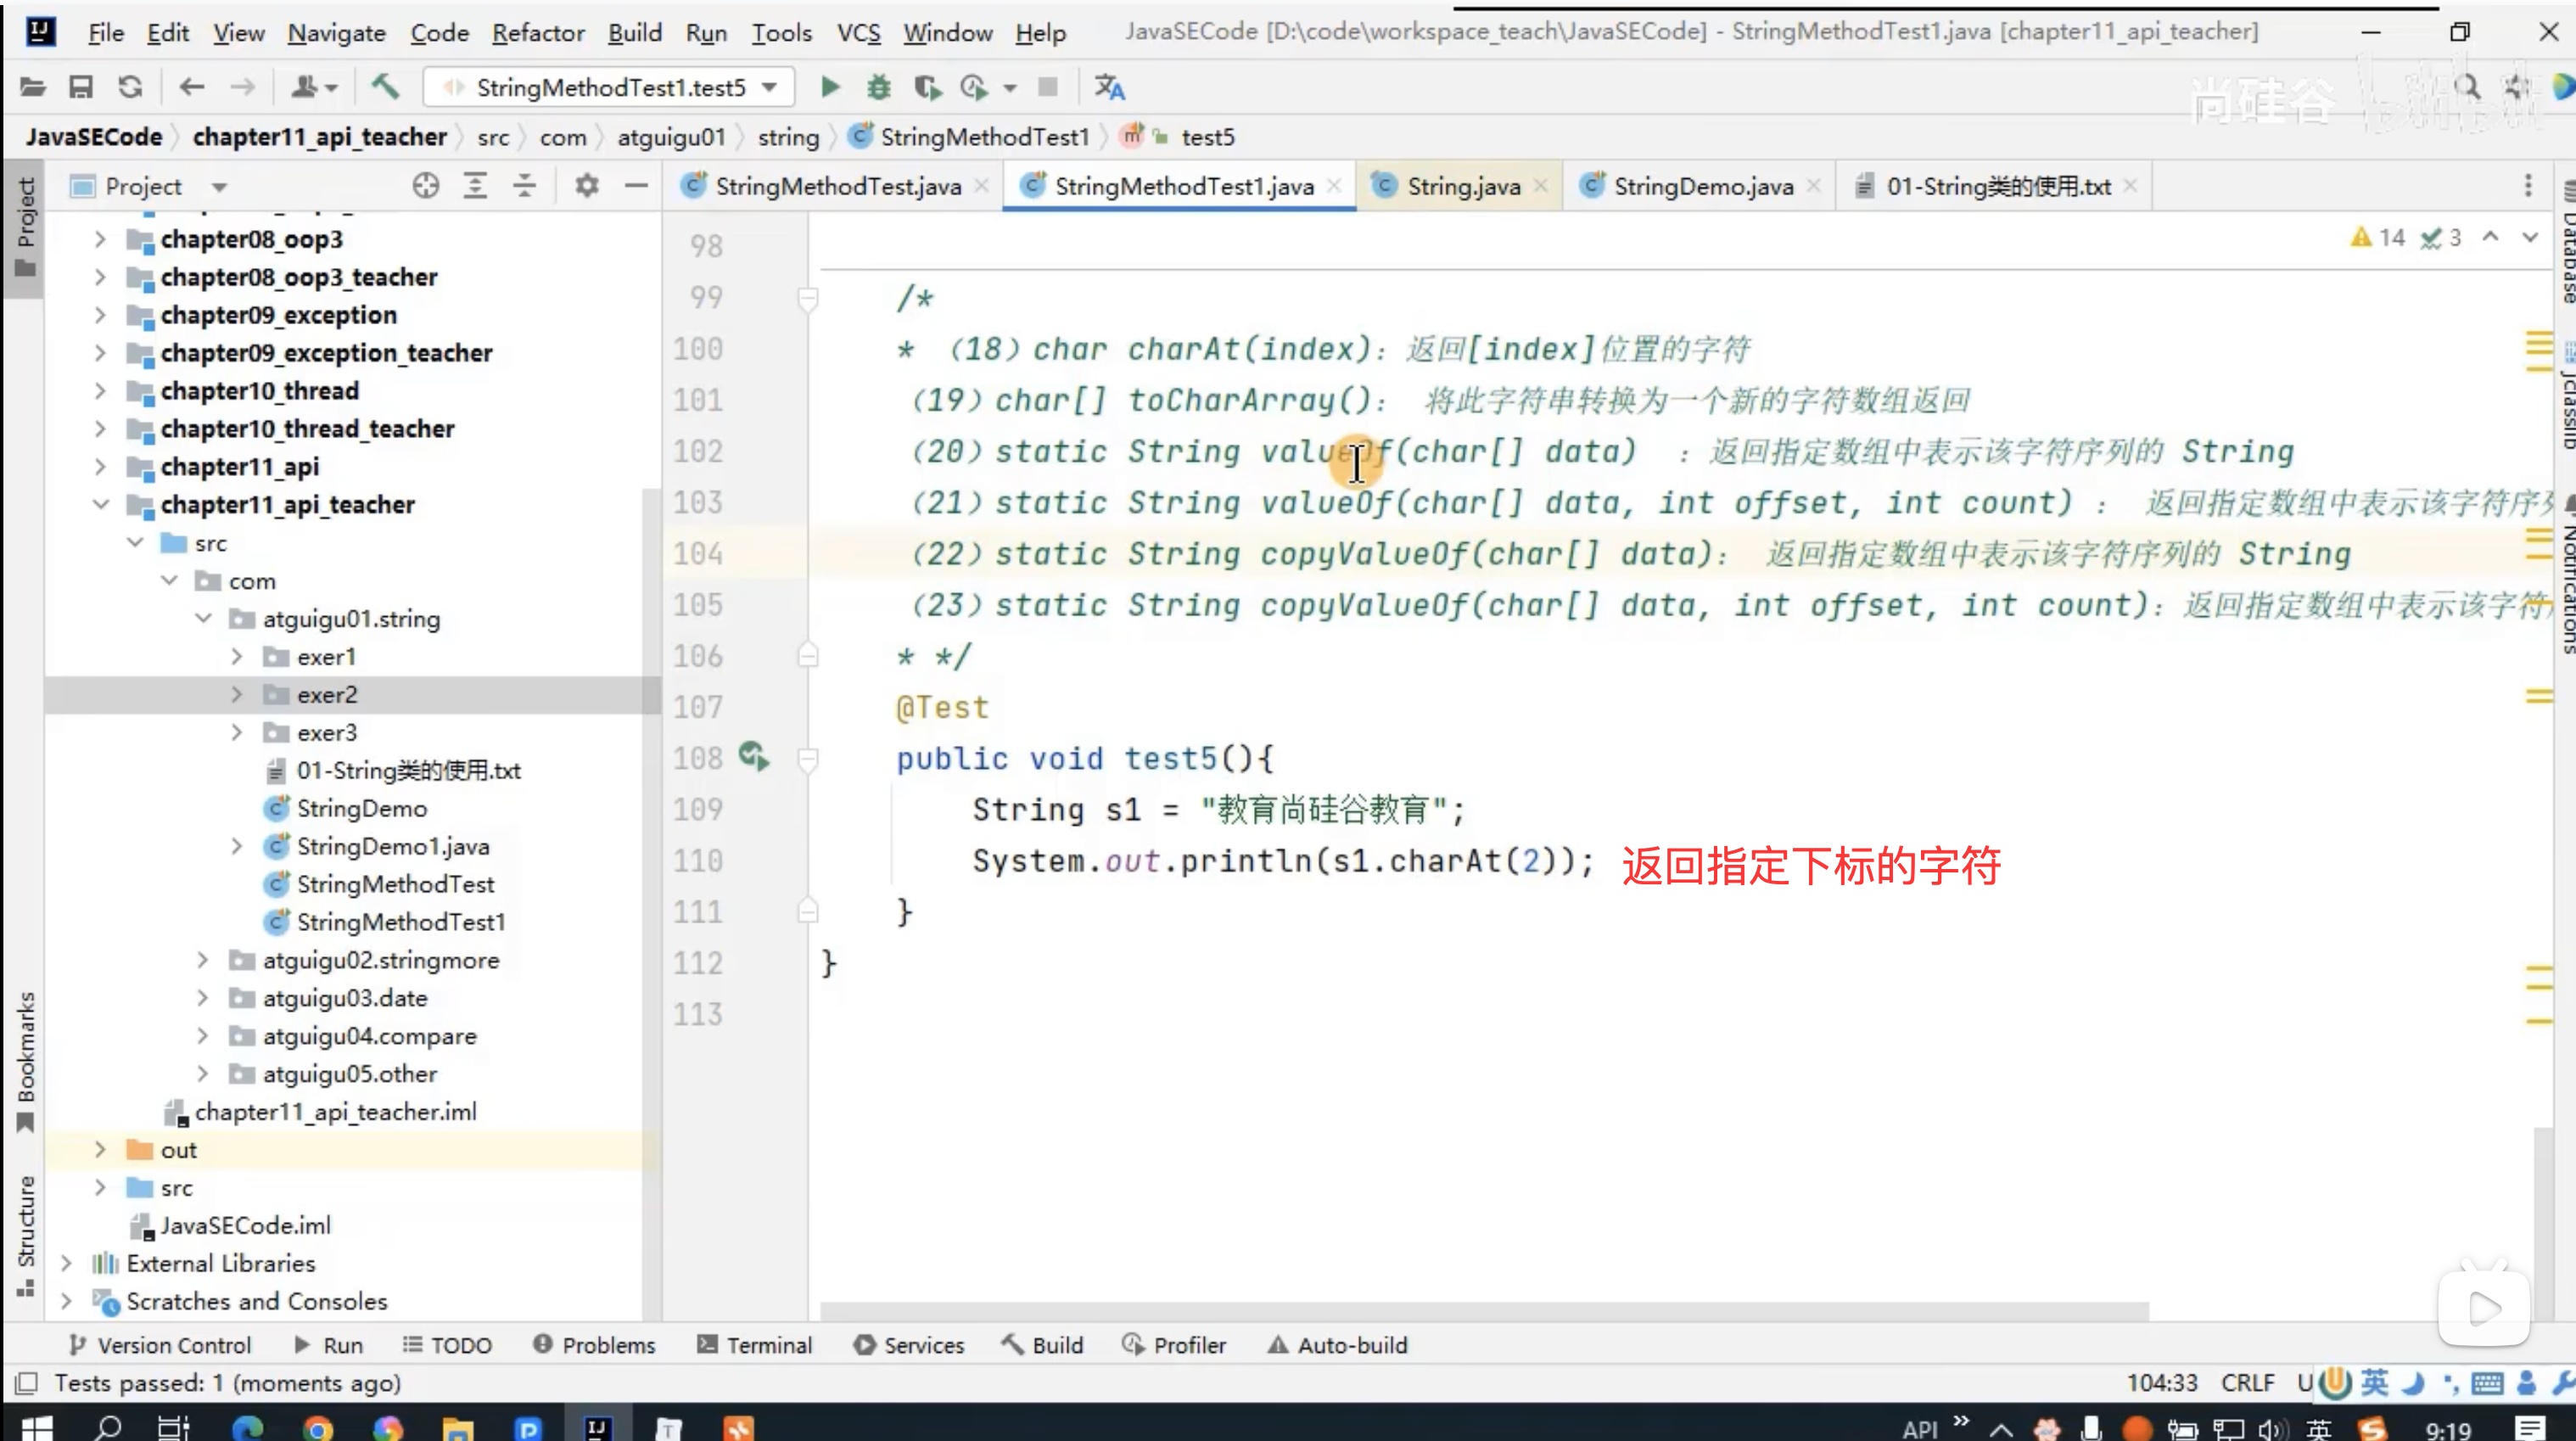The image size is (2576, 1441).
Task: Toggle code fold at test5 method line 108
Action: (808, 759)
